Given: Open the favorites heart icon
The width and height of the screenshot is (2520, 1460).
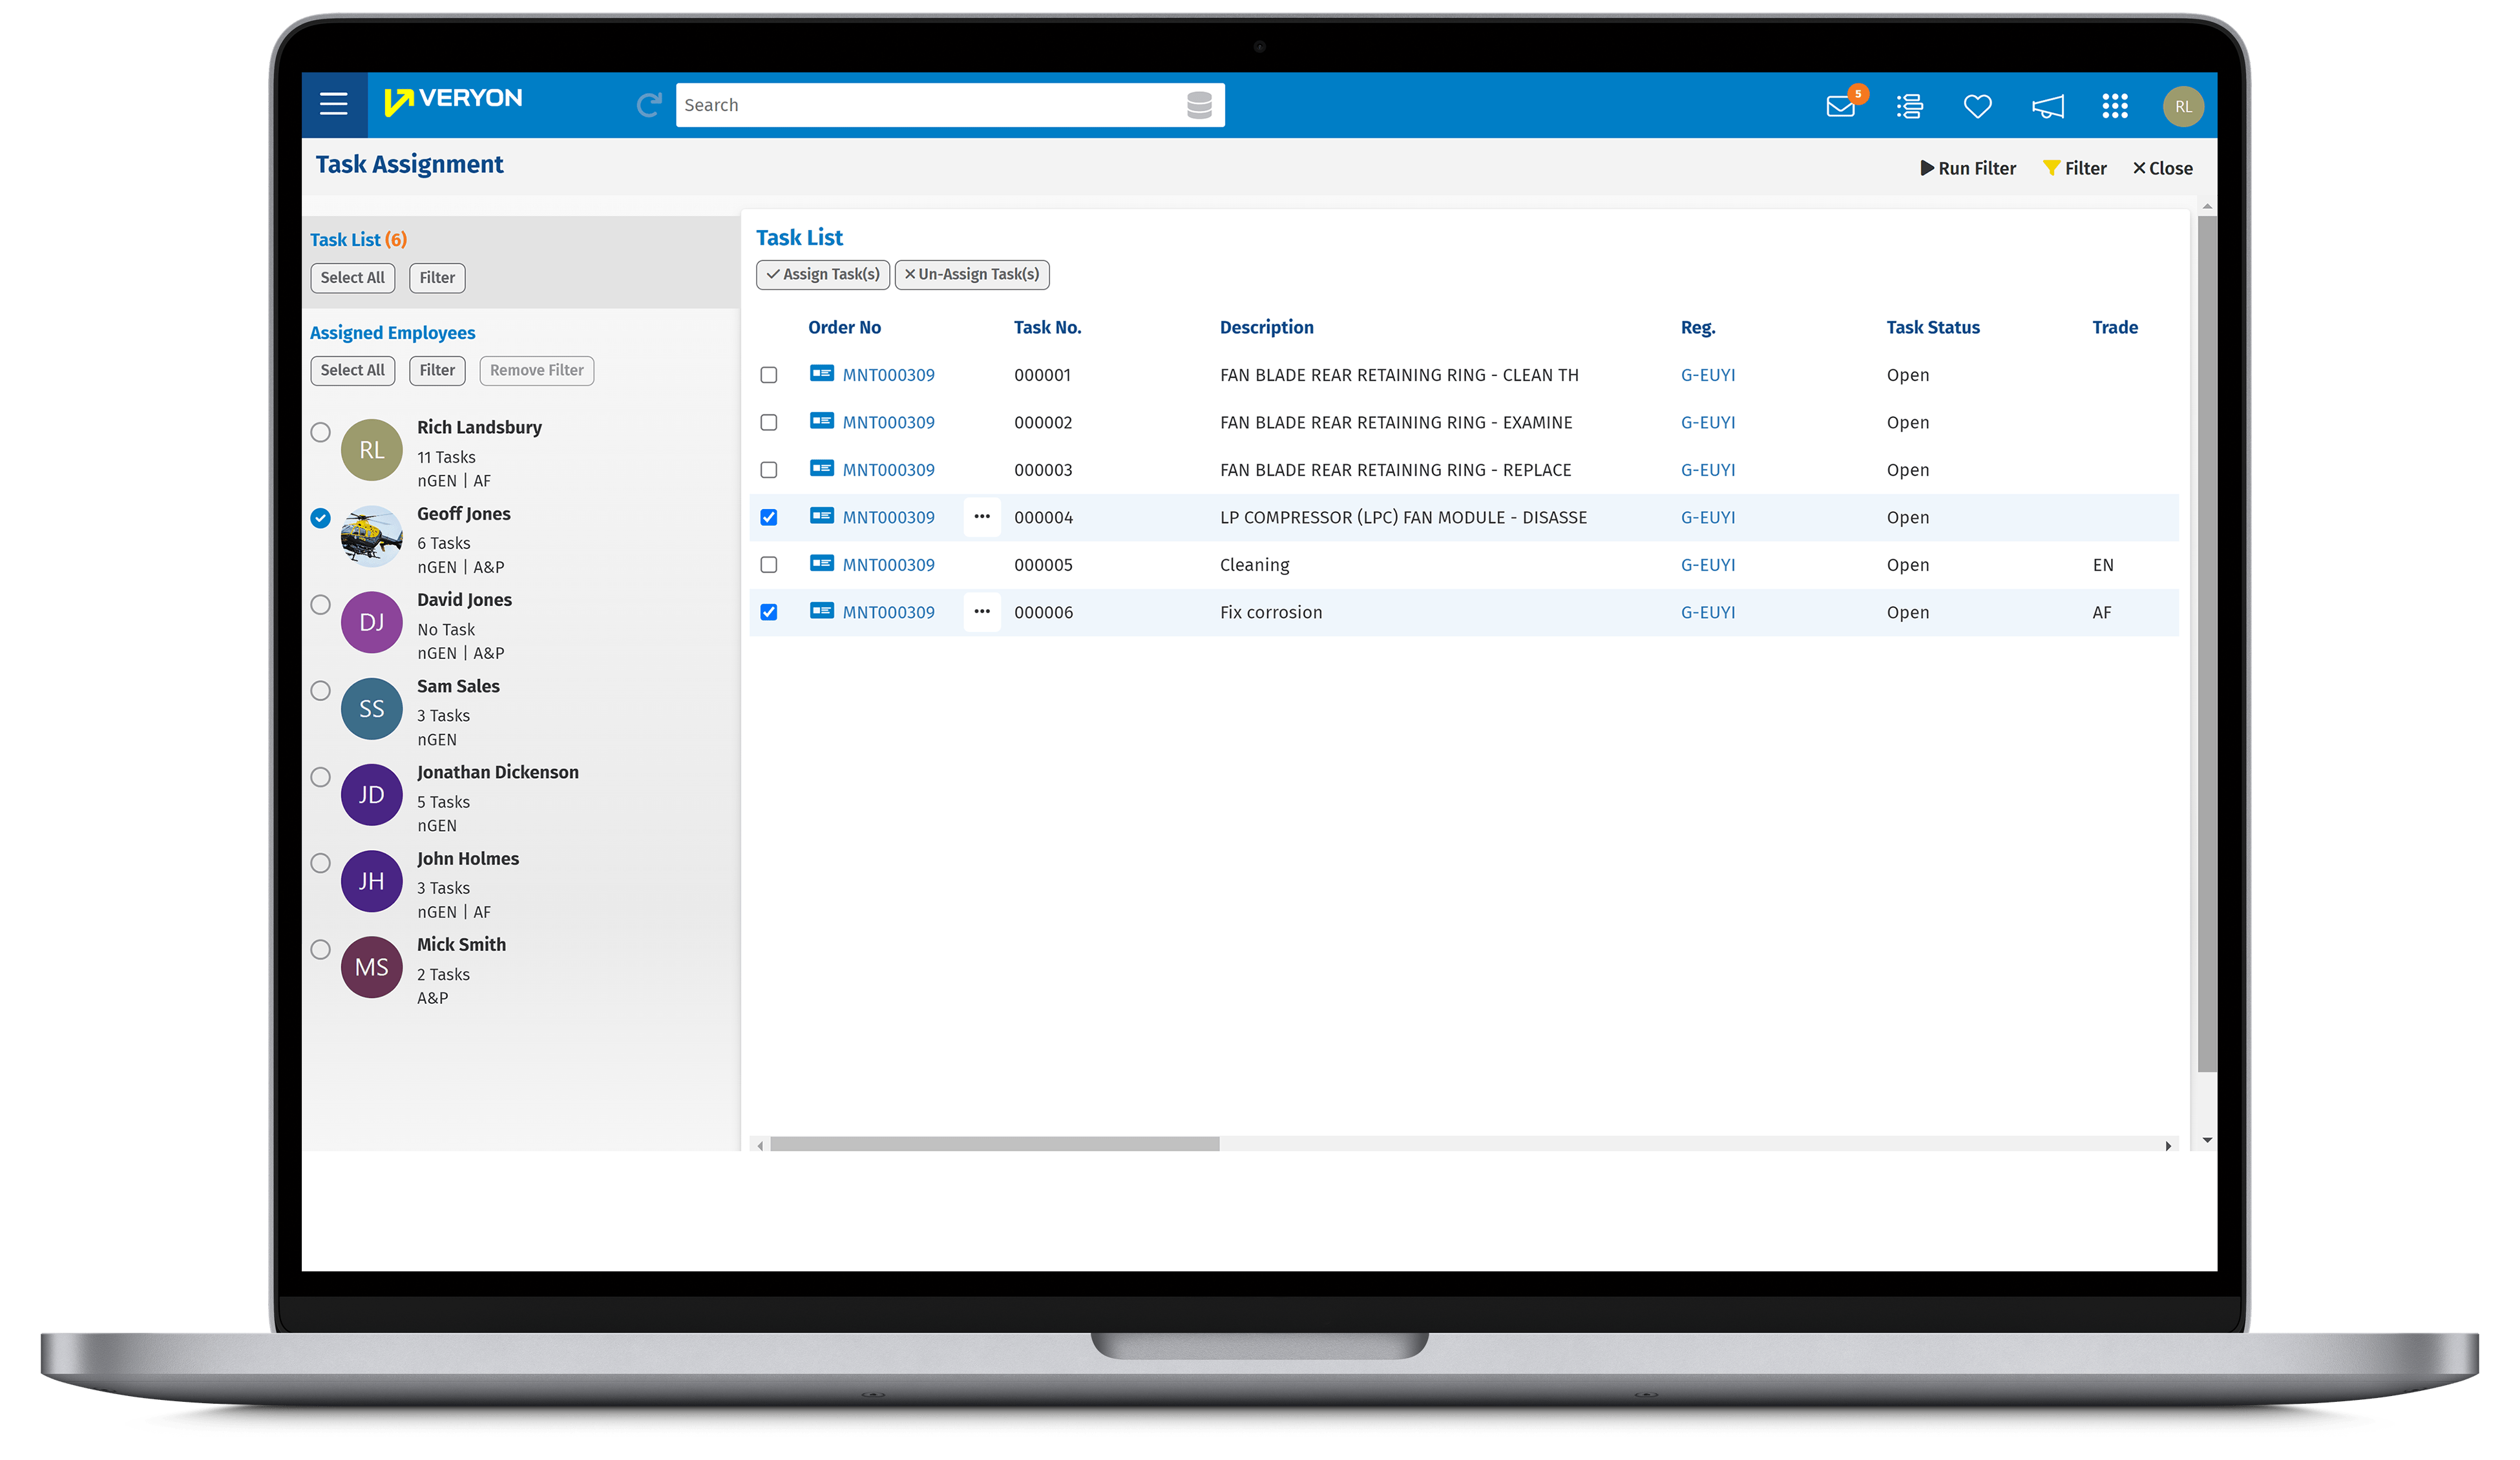Looking at the screenshot, I should (1977, 105).
